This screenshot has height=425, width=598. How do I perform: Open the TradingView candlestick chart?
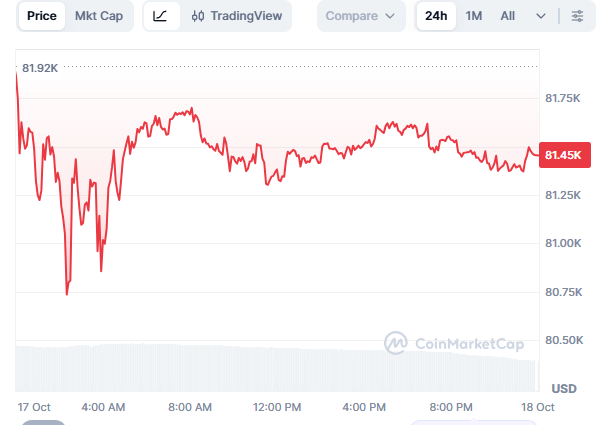(x=236, y=16)
